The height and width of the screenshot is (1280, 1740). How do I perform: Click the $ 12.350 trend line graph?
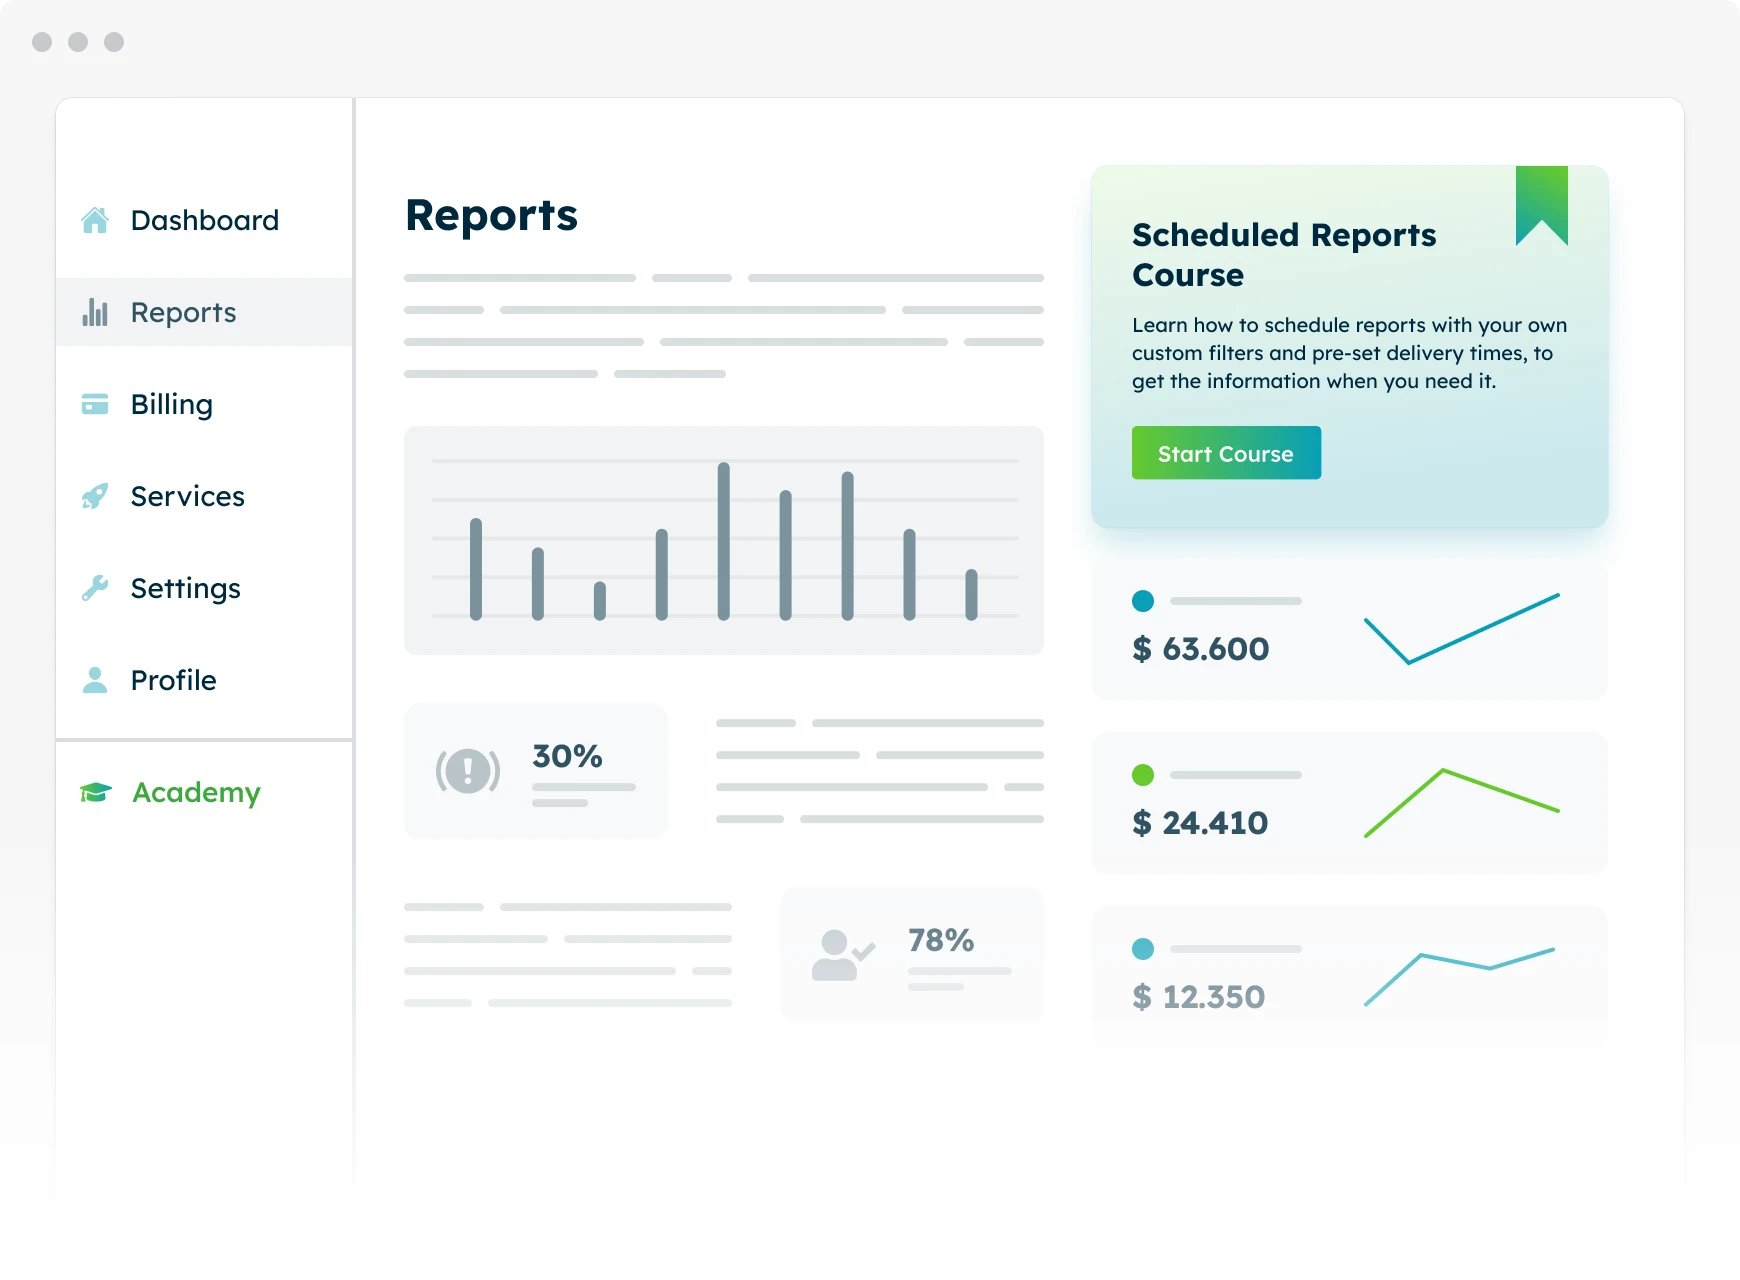coord(1460,977)
